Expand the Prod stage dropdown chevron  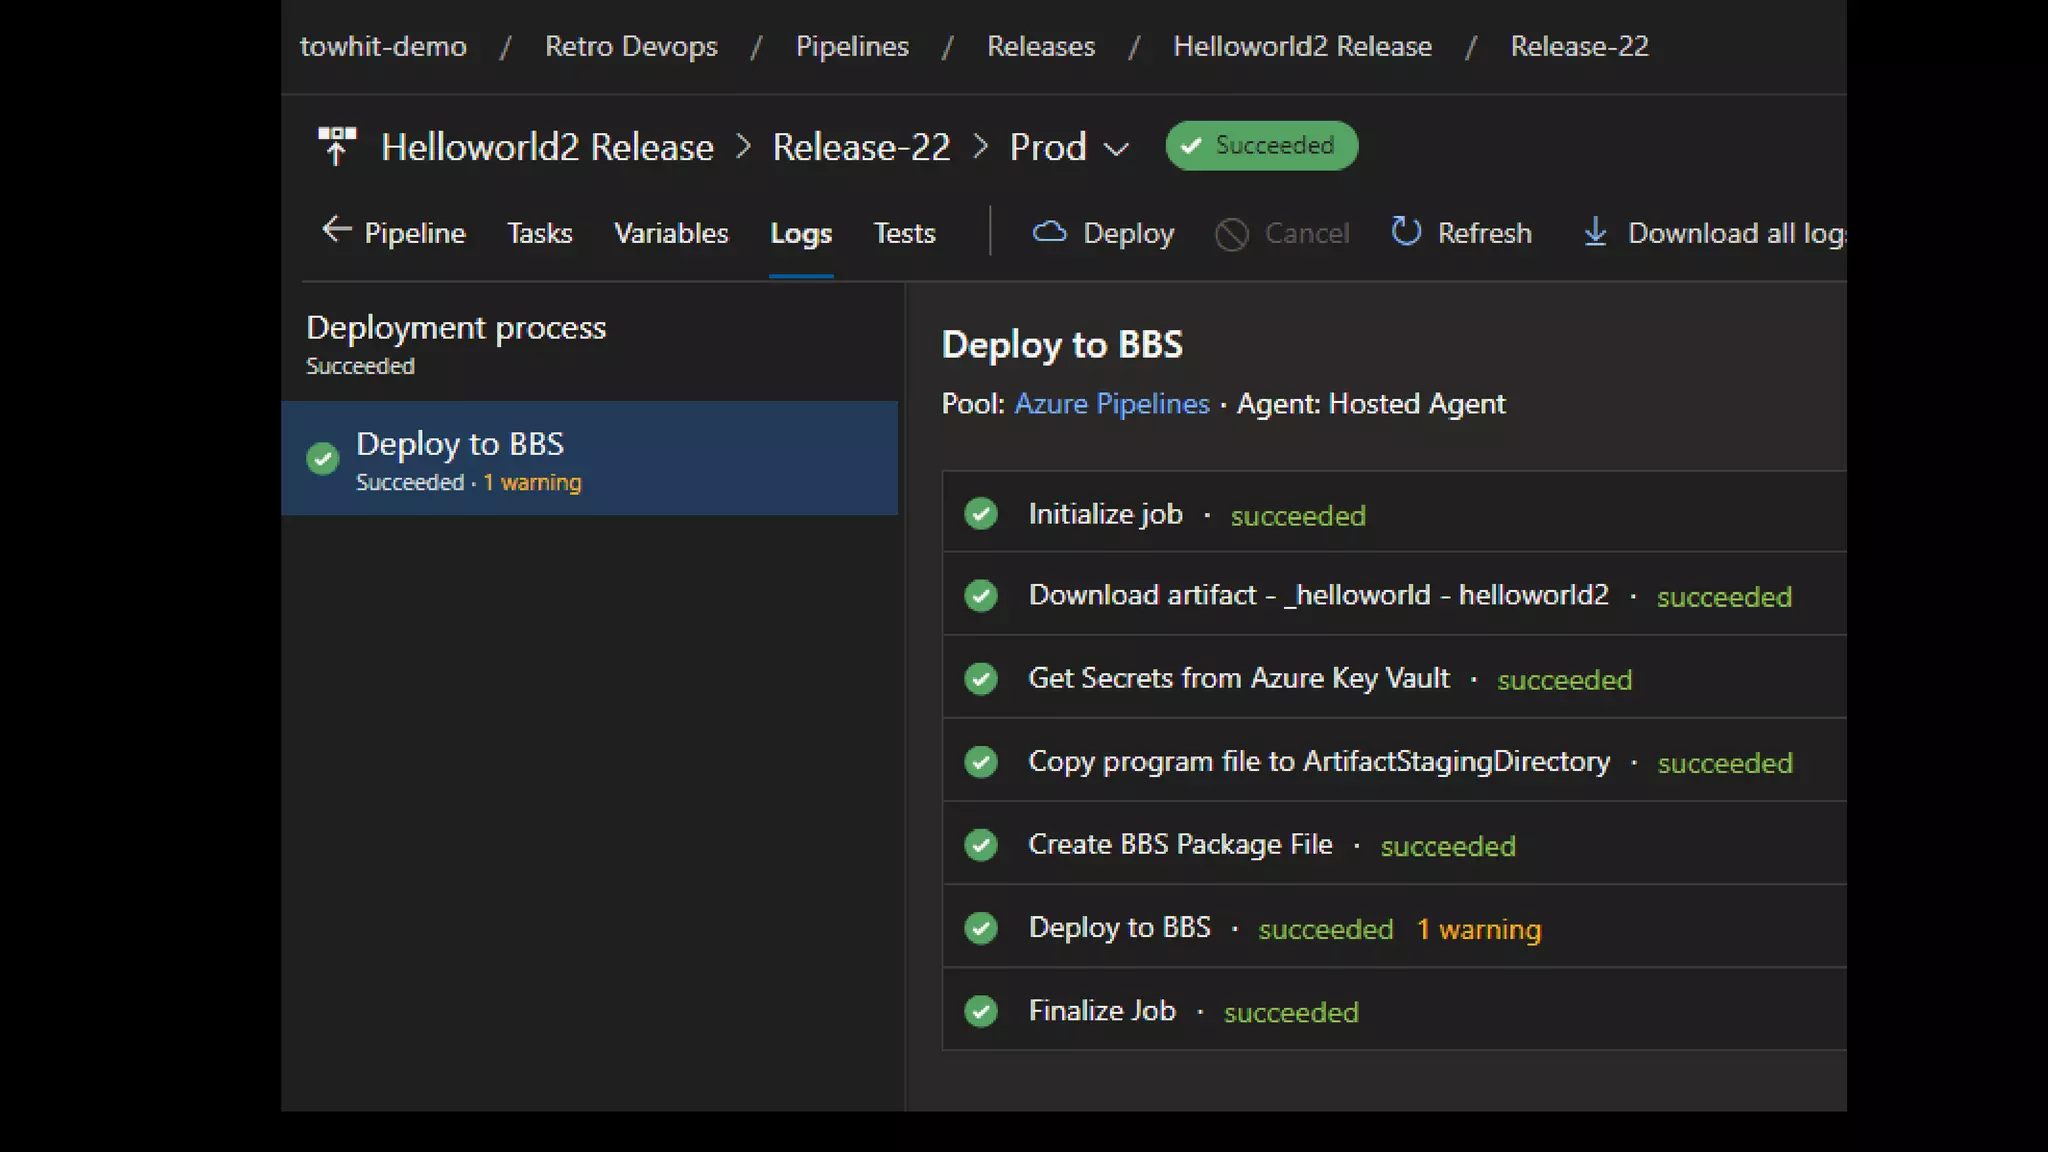[1116, 149]
